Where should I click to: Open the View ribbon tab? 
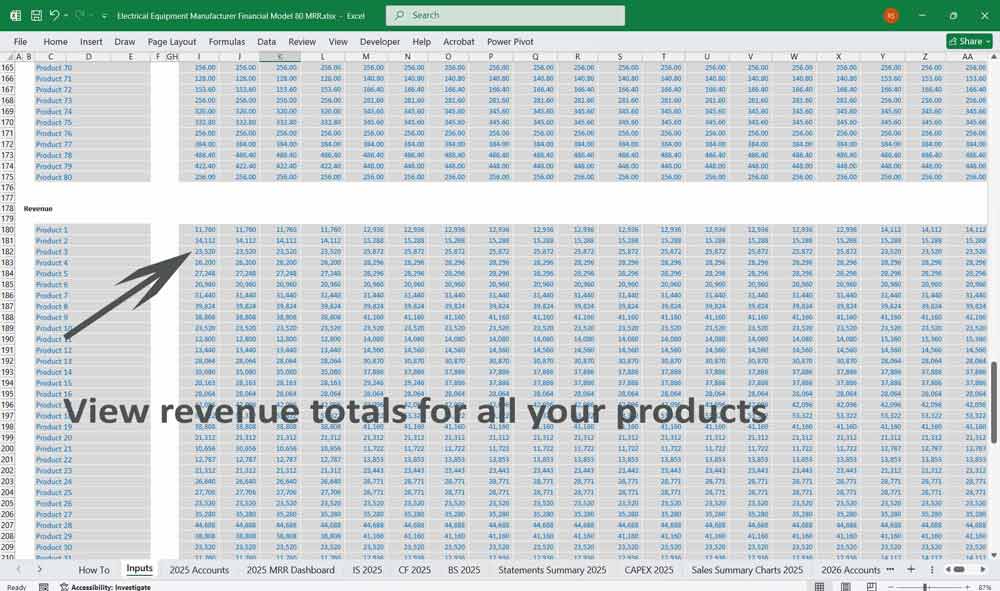pos(338,41)
